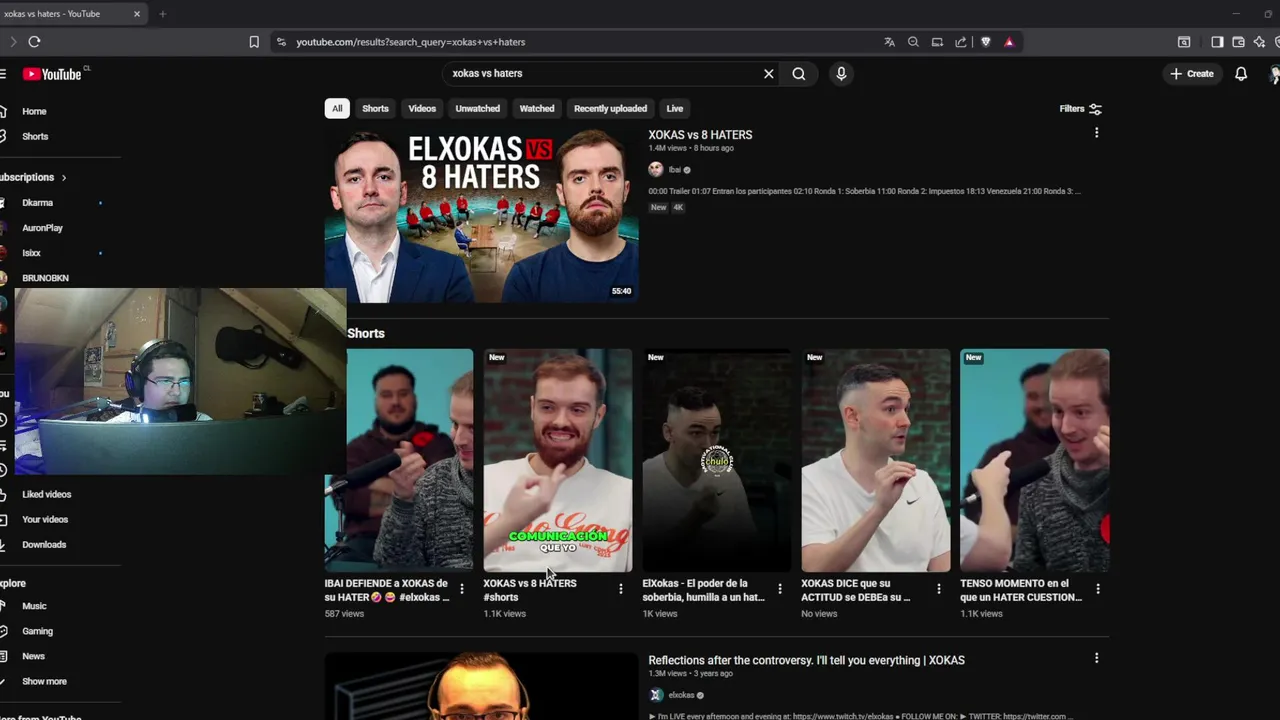Select the Watched filter chip
The width and height of the screenshot is (1280, 720).
pyautogui.click(x=537, y=108)
